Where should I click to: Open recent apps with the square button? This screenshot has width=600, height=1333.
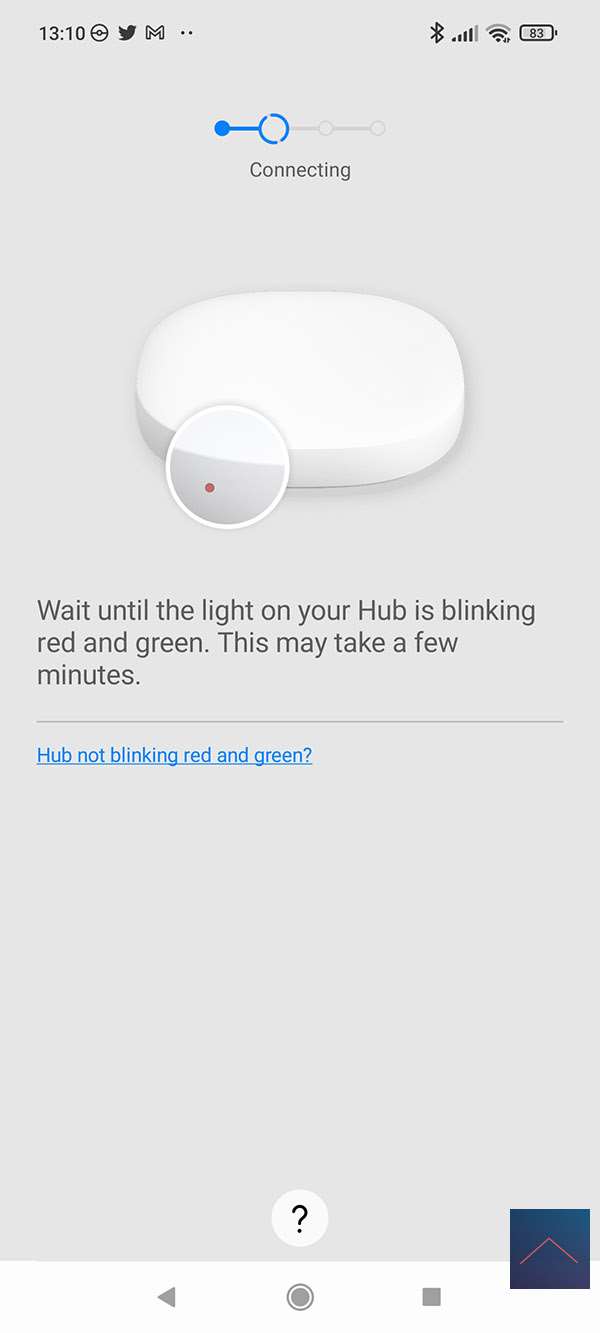point(432,1297)
